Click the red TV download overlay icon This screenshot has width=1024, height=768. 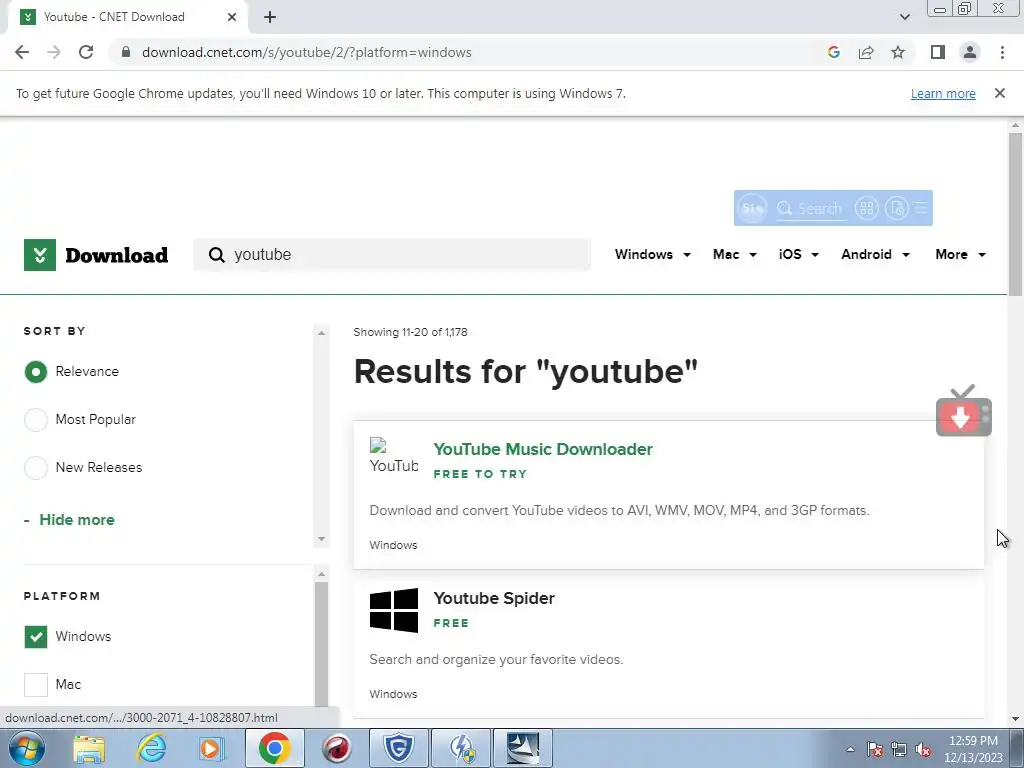click(963, 411)
